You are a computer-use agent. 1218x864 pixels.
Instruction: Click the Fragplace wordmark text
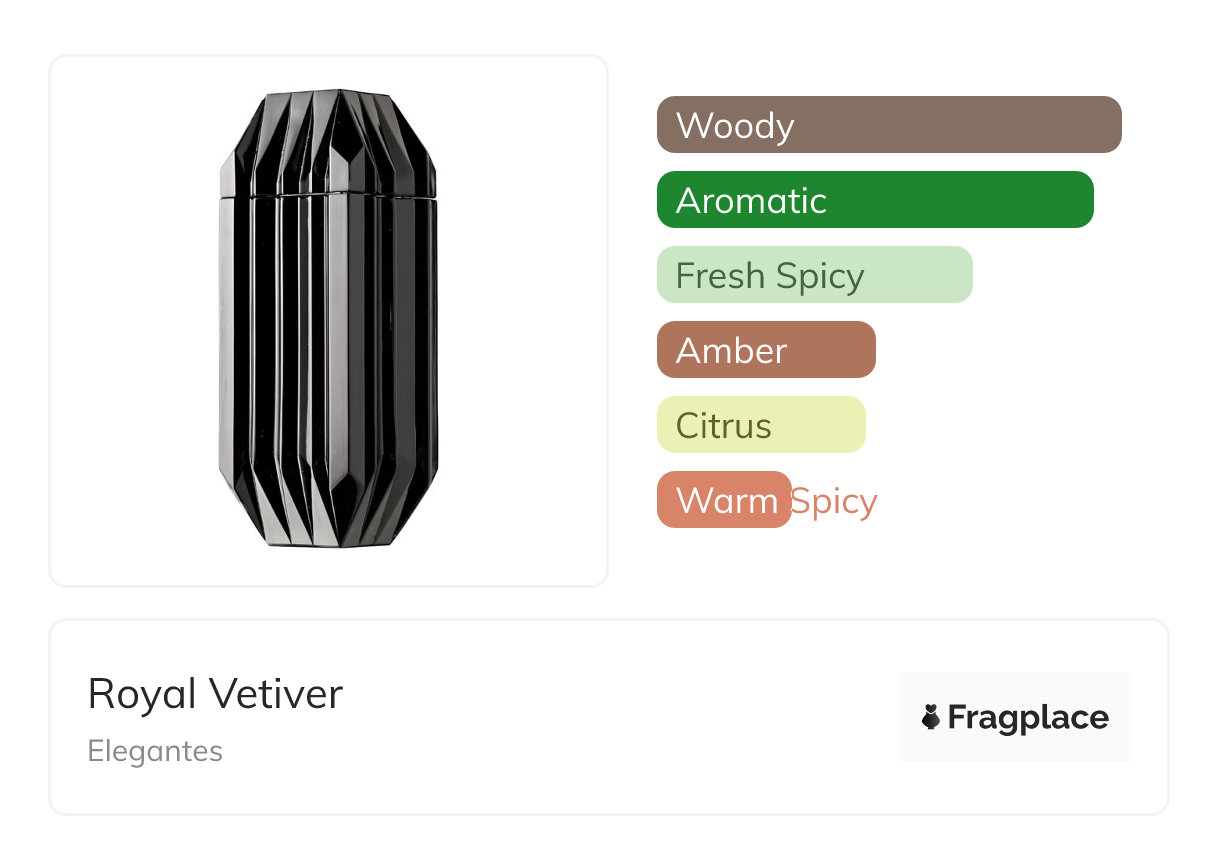pos(1028,718)
